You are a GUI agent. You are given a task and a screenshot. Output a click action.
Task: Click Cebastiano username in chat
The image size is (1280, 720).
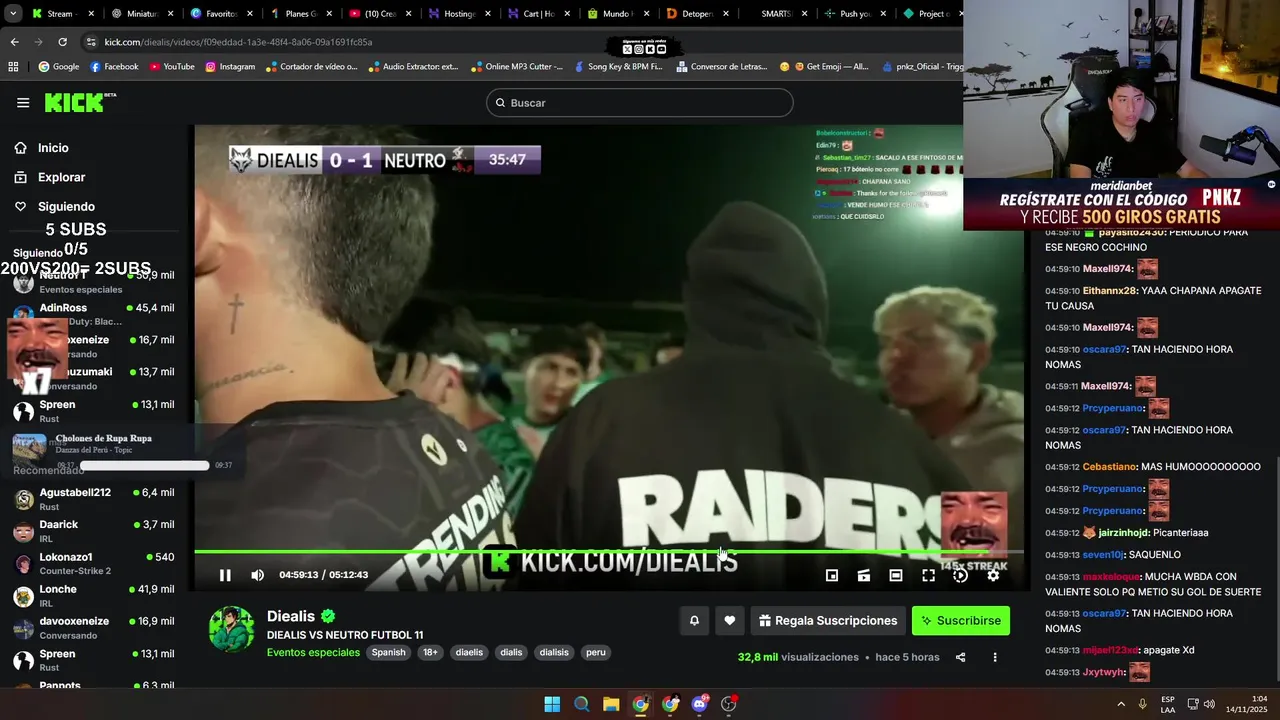(x=1109, y=467)
